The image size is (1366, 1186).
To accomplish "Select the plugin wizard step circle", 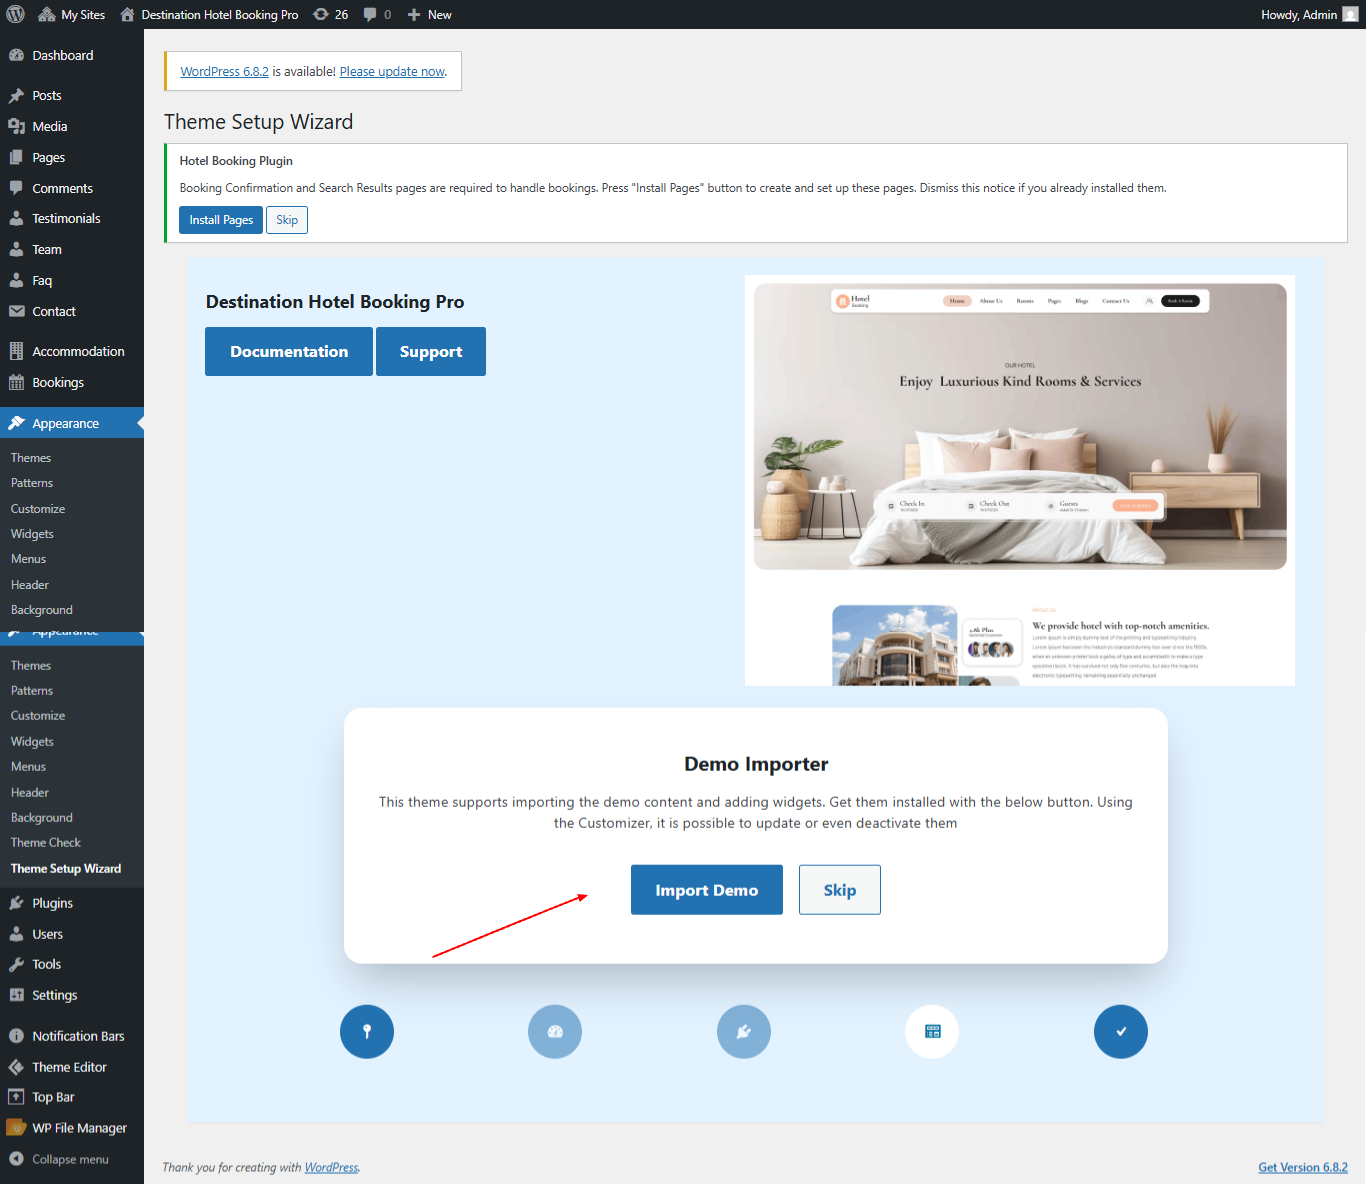I will coord(744,1032).
